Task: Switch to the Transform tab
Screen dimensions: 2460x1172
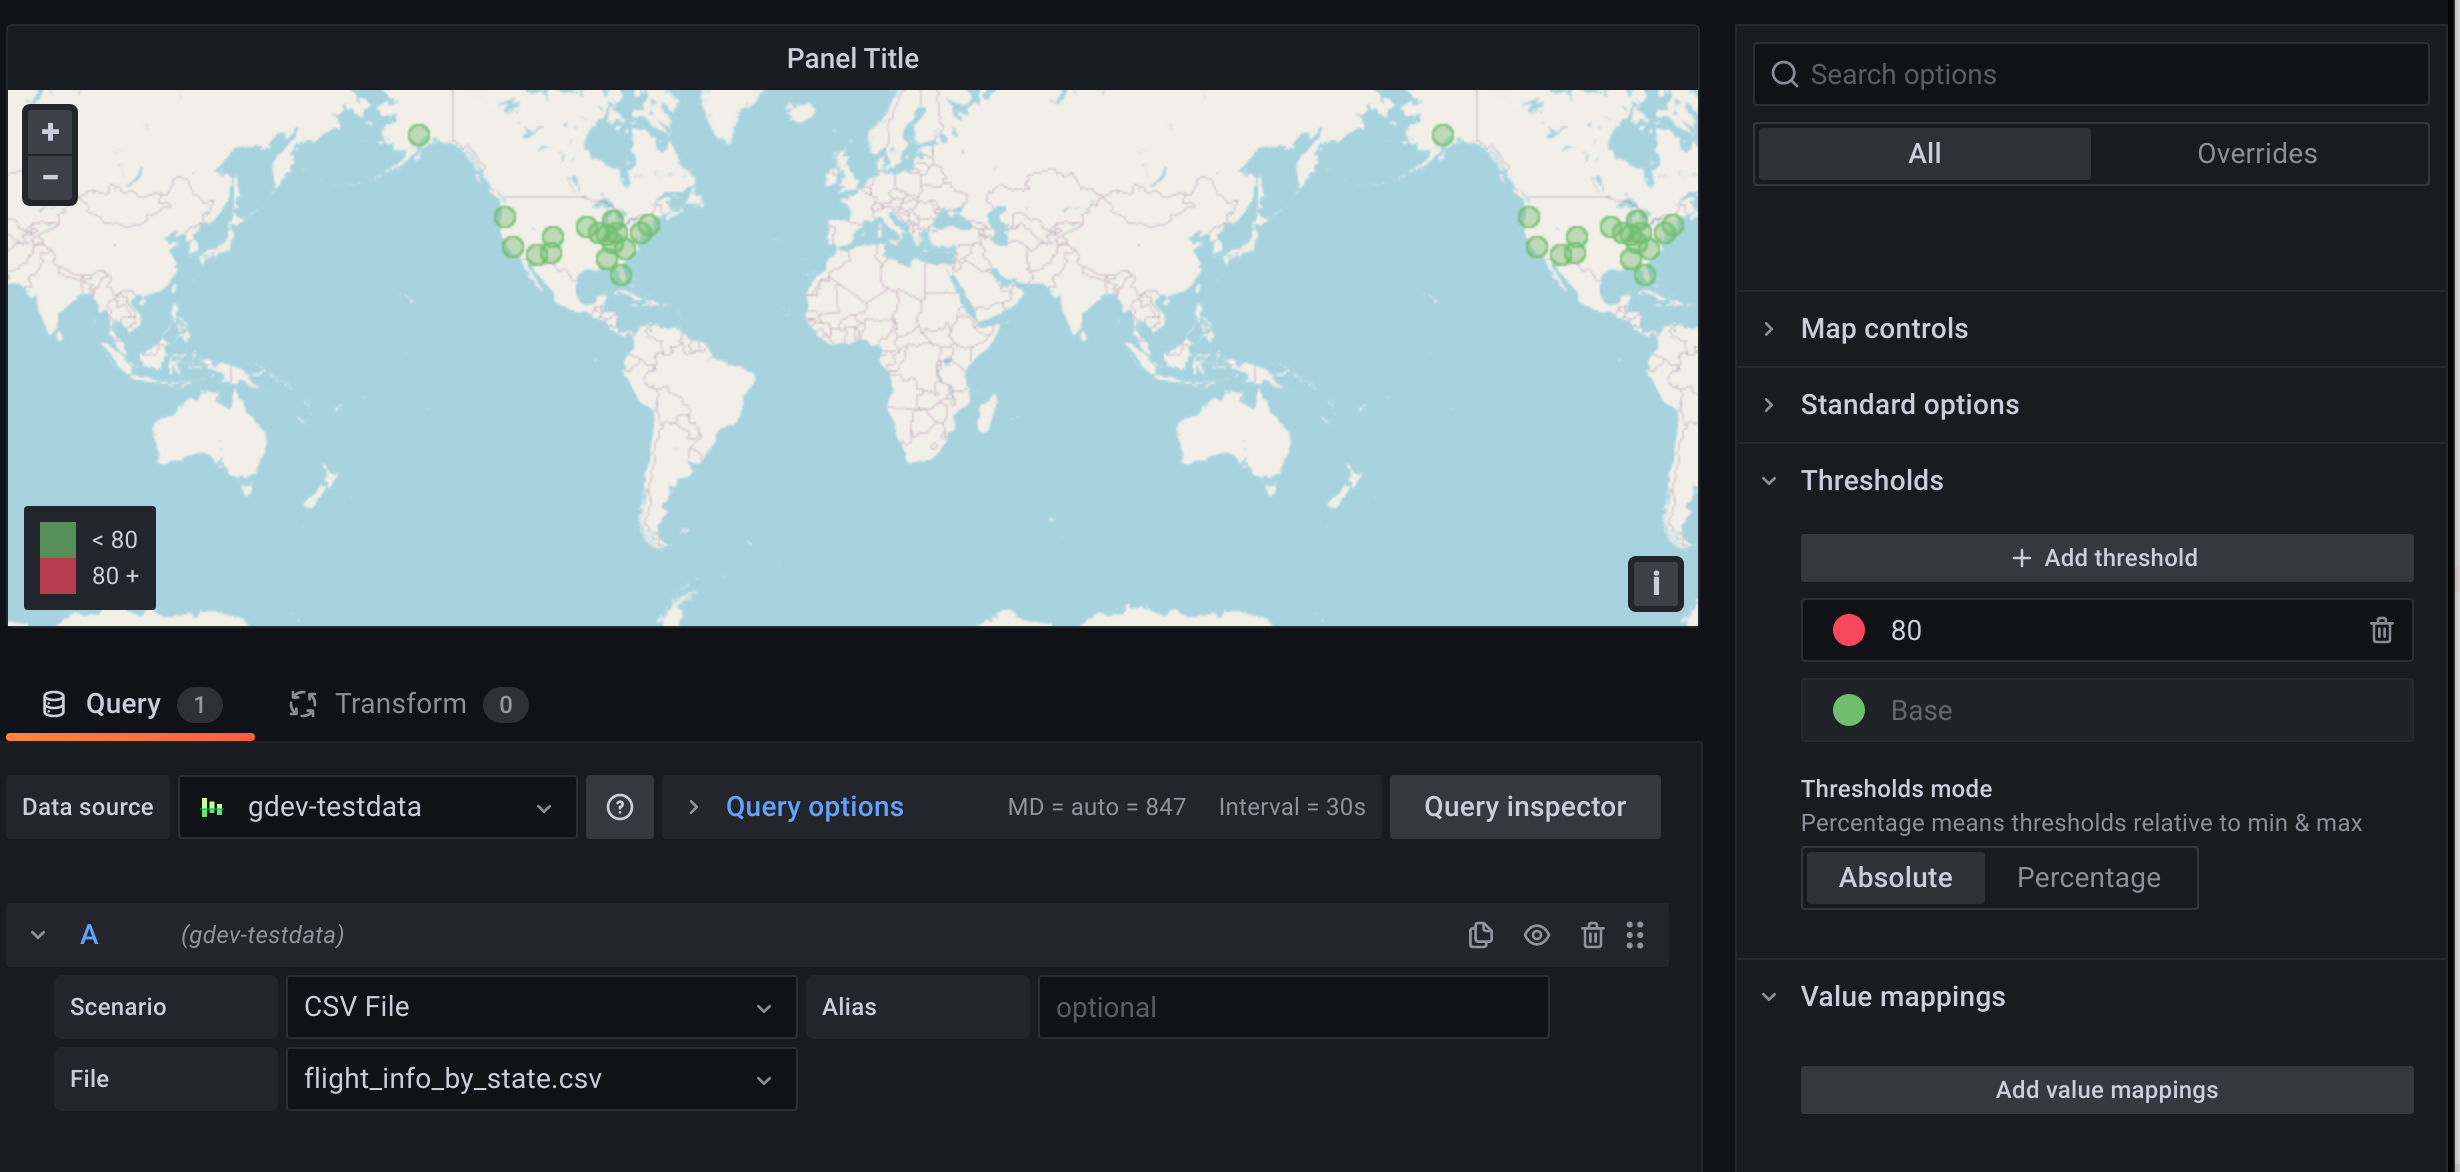Action: click(400, 704)
